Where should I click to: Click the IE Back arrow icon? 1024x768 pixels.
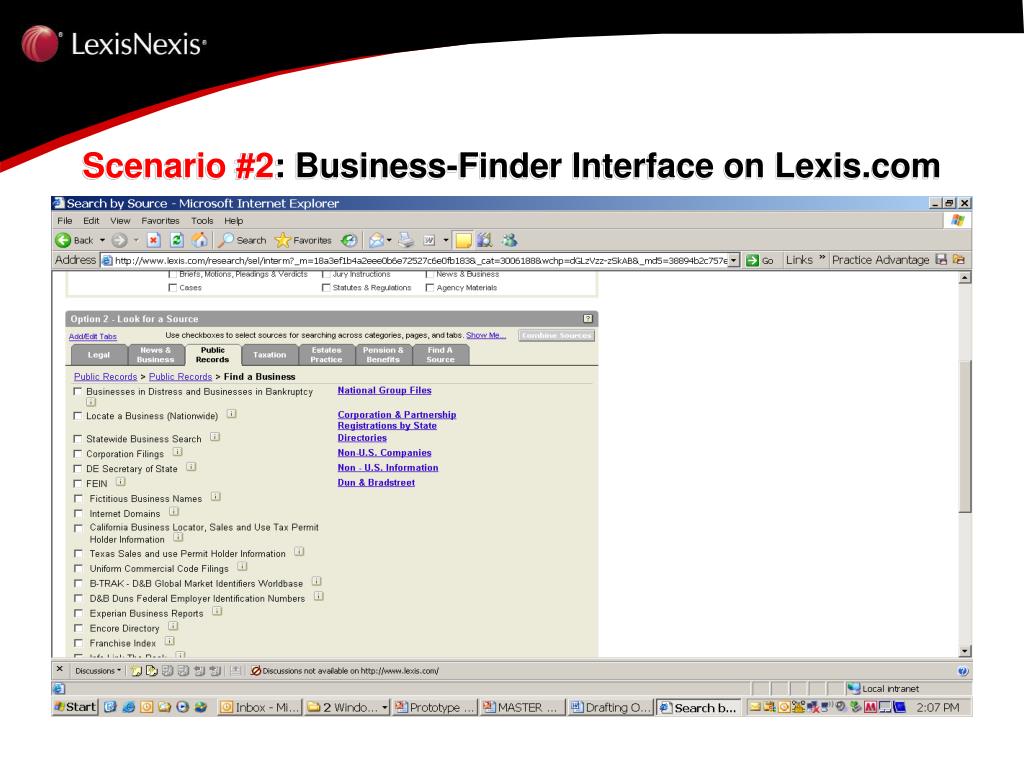click(x=63, y=240)
